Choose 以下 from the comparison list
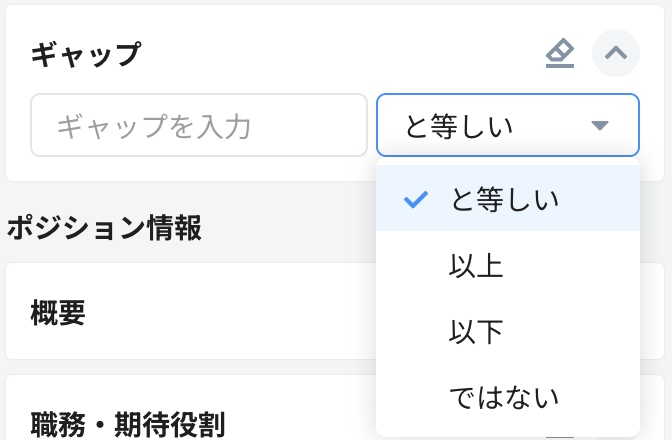This screenshot has width=672, height=440. [x=476, y=331]
